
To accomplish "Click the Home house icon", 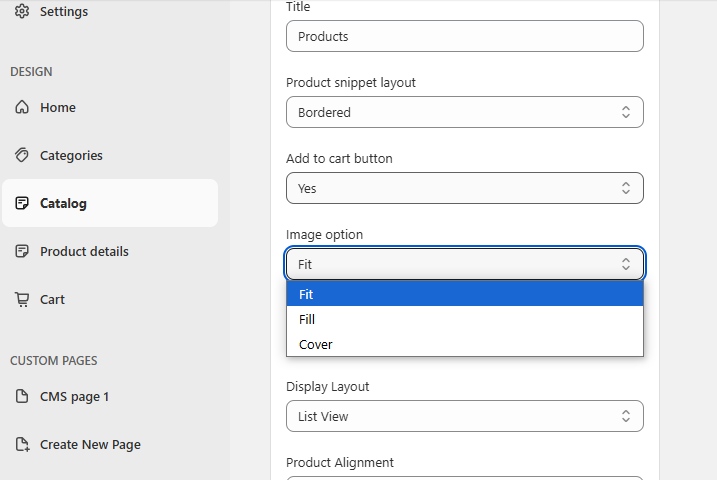I will 21,107.
